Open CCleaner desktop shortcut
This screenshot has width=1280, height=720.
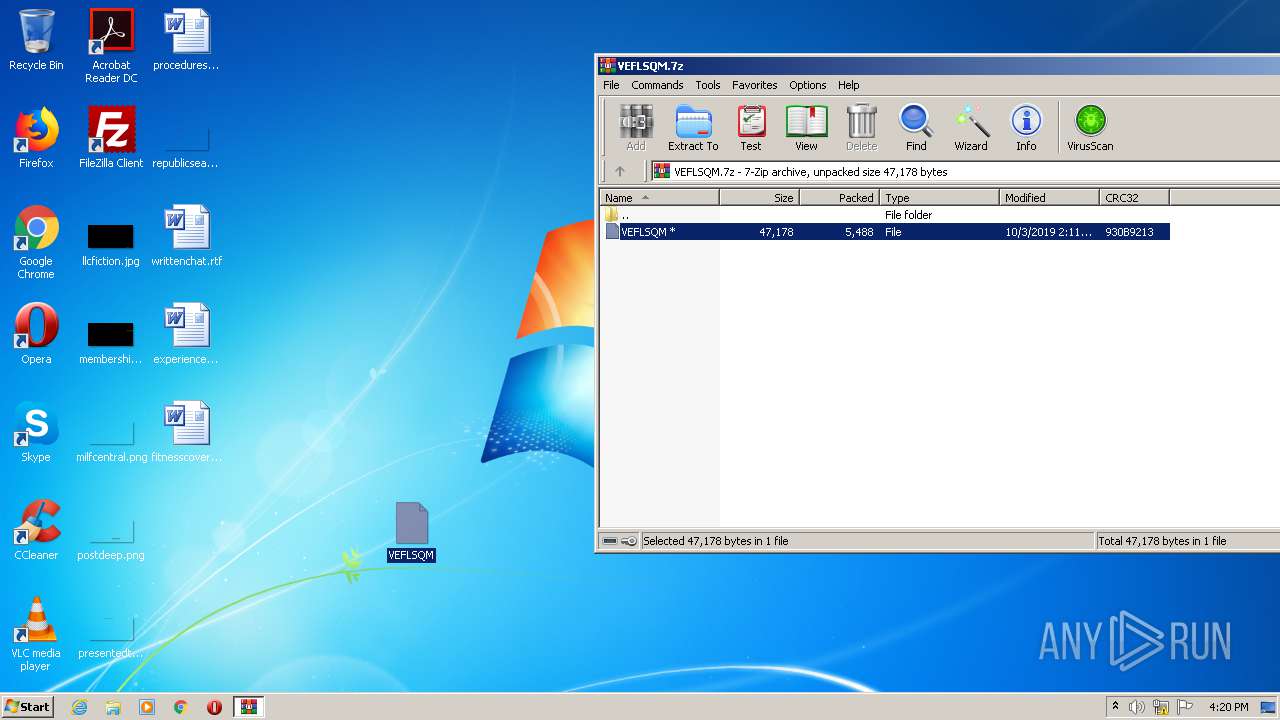coord(36,531)
